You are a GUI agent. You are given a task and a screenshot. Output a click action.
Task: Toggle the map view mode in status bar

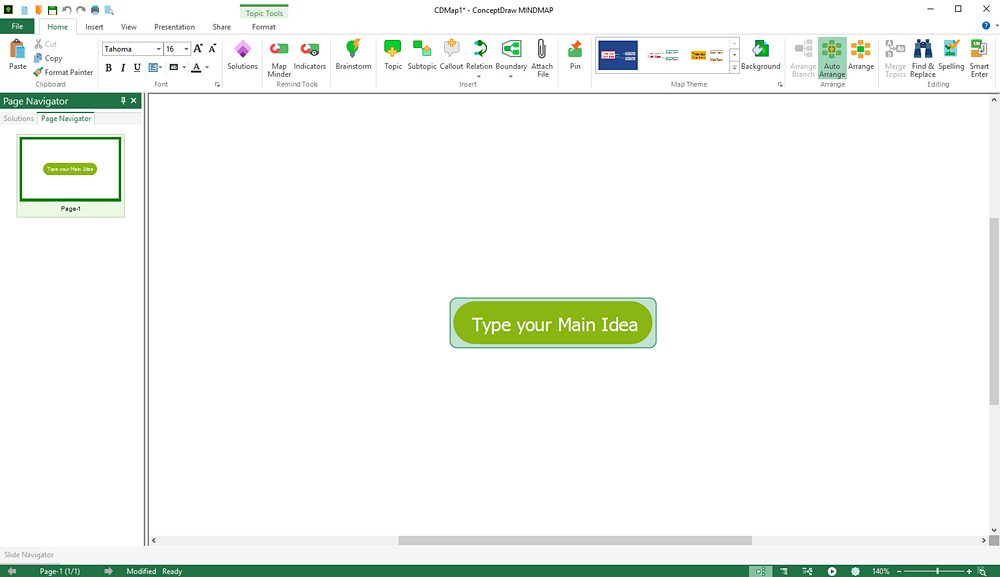(760, 571)
